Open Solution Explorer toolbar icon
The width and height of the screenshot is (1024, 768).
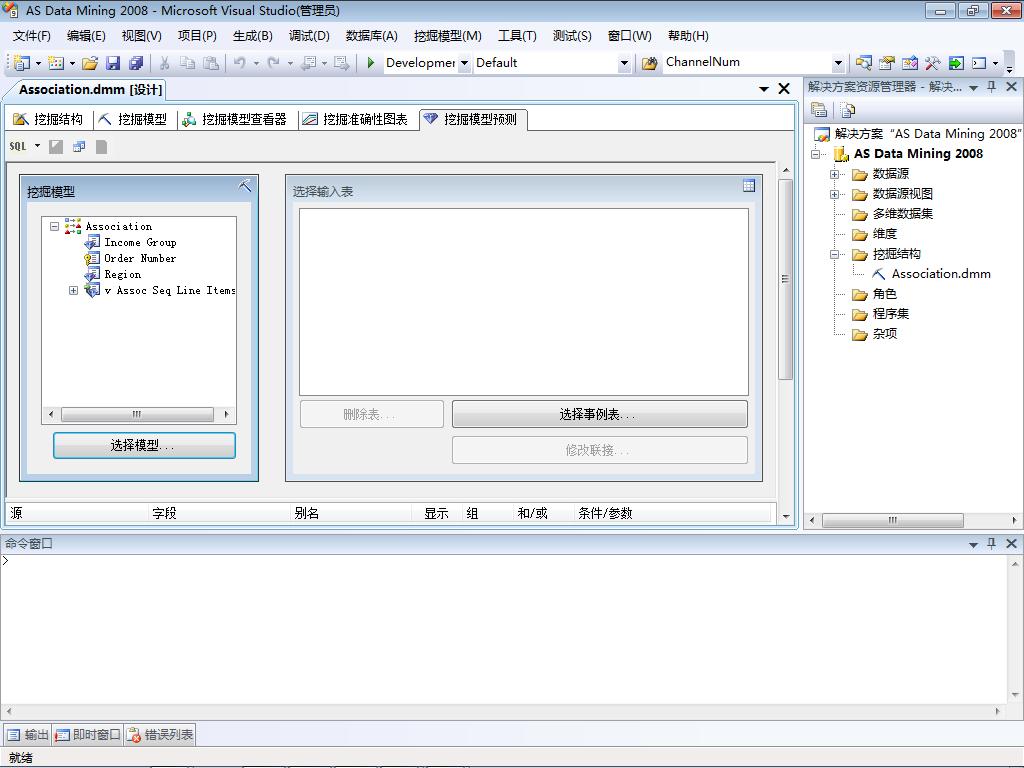863,63
